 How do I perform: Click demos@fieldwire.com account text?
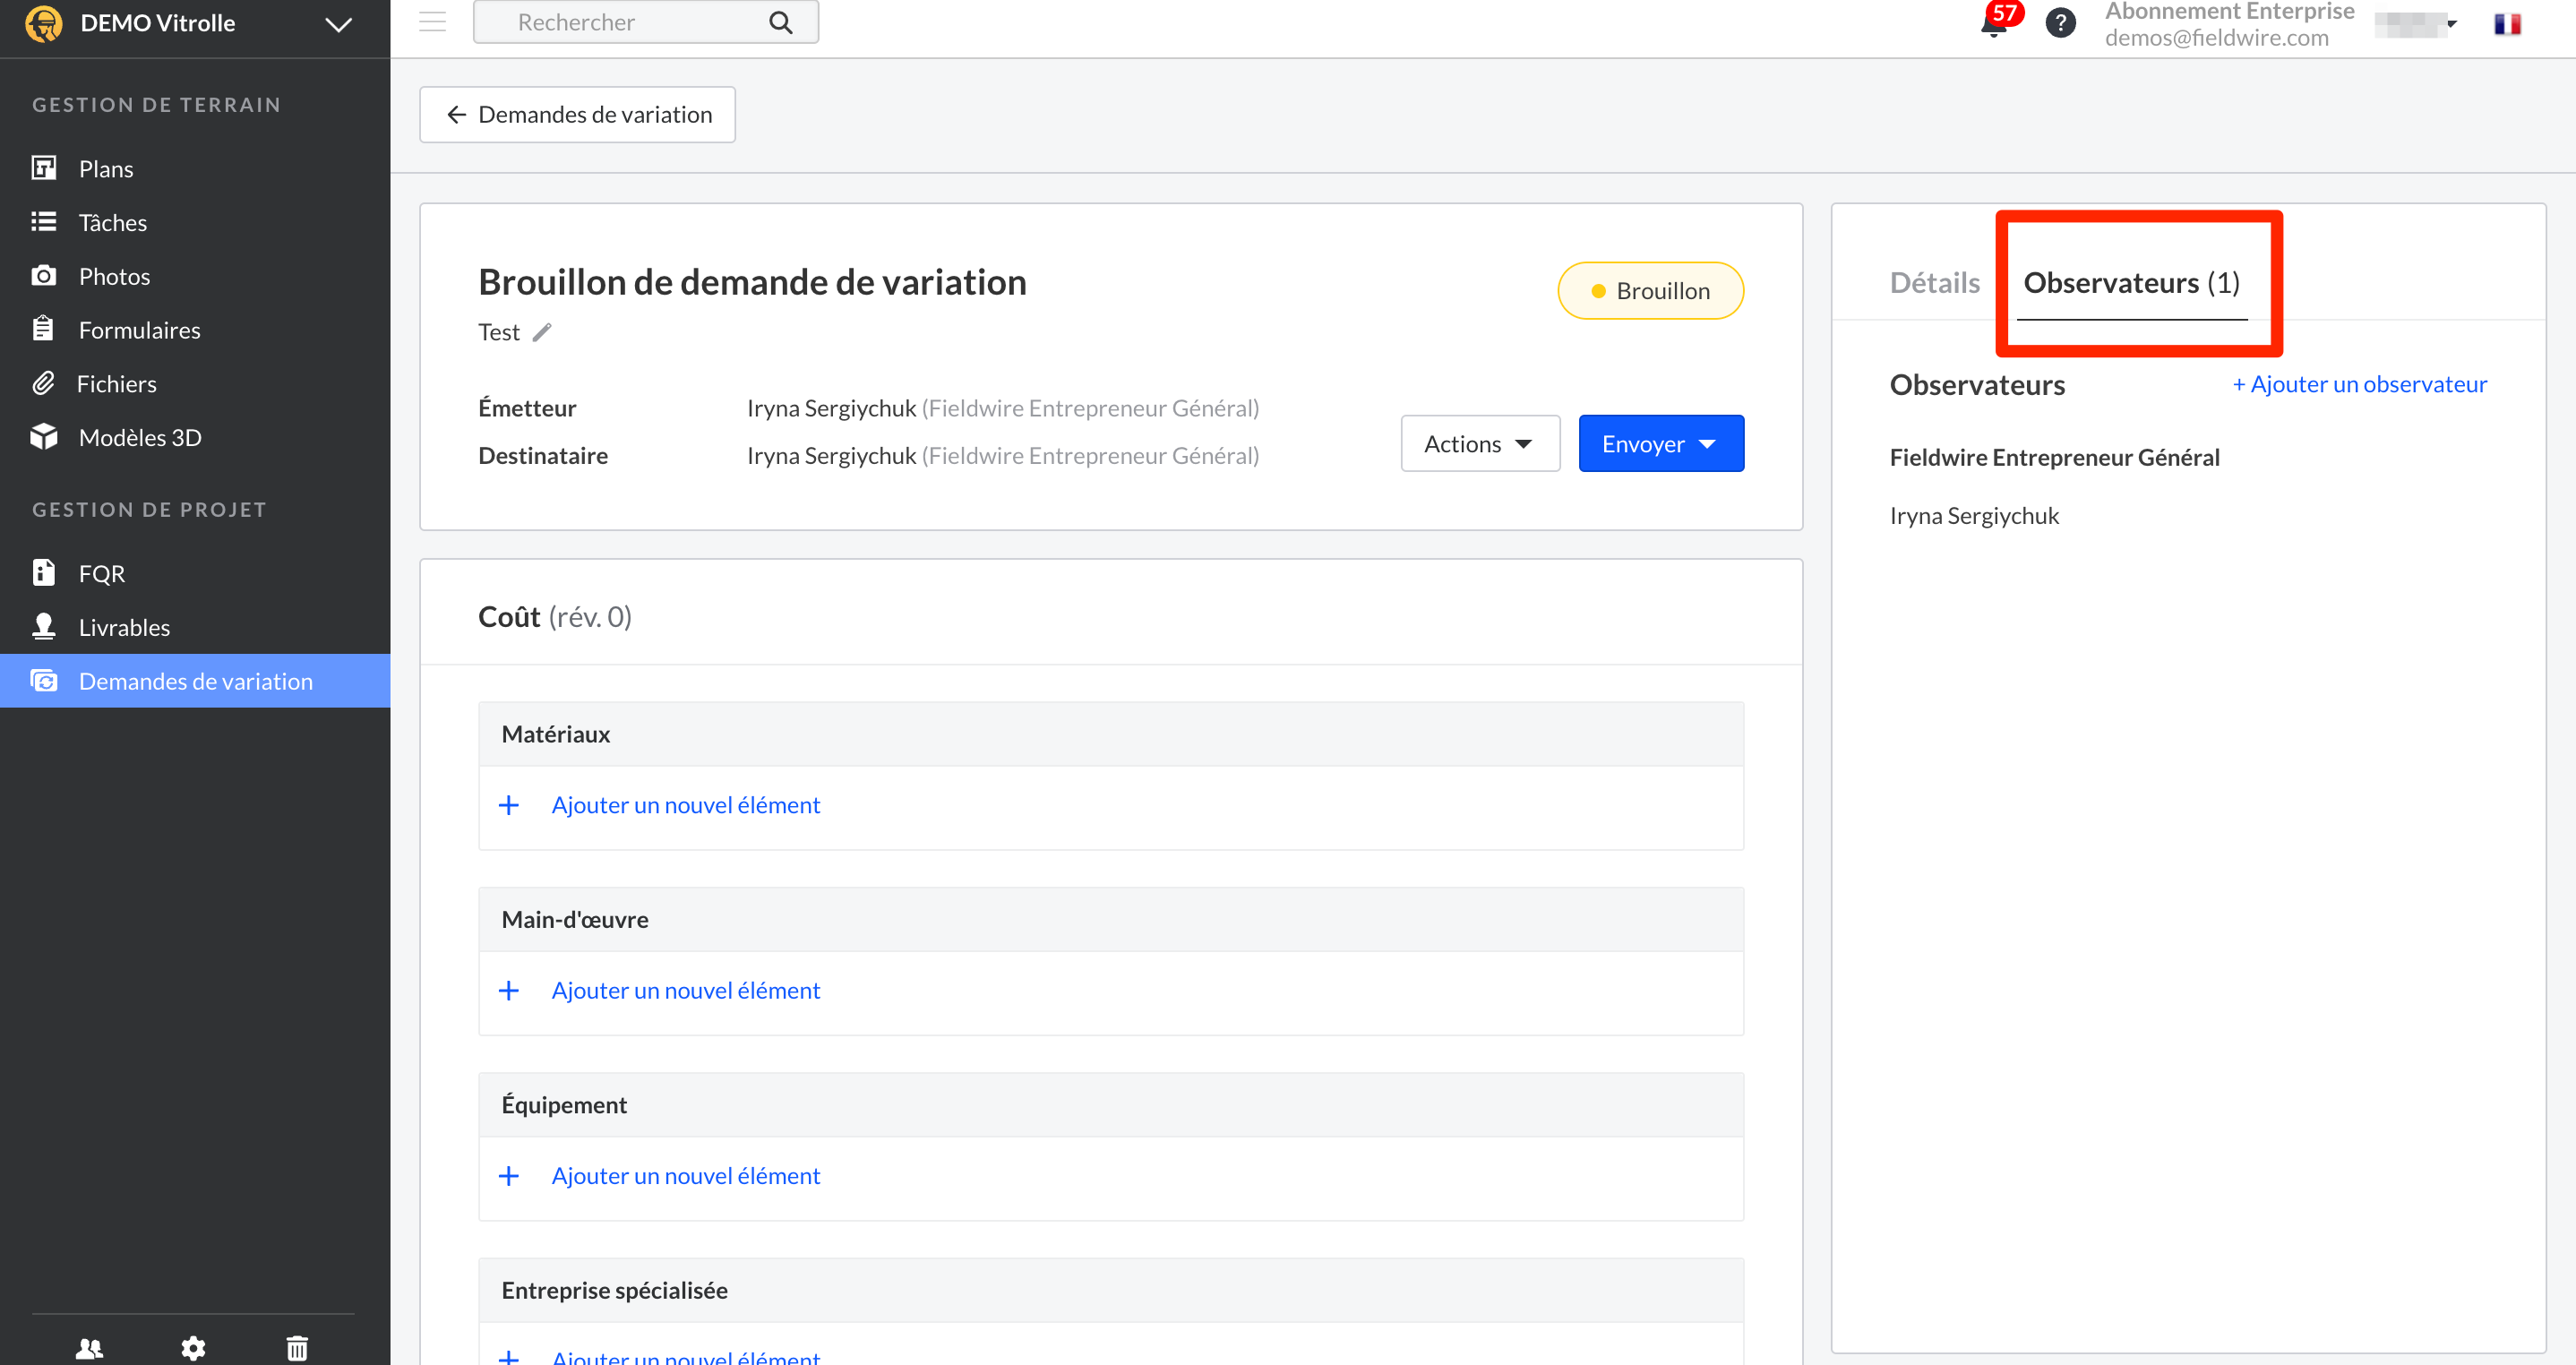2216,37
